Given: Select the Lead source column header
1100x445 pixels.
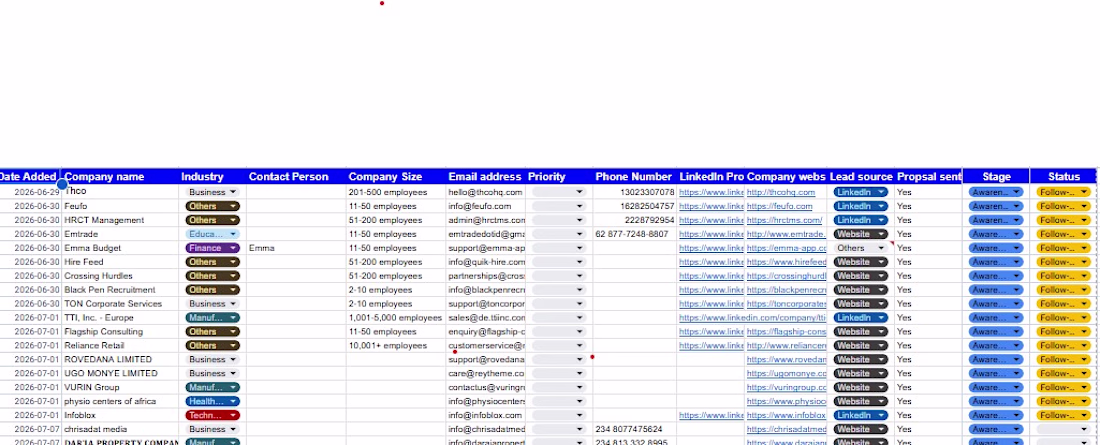Looking at the screenshot, I should pyautogui.click(x=861, y=177).
